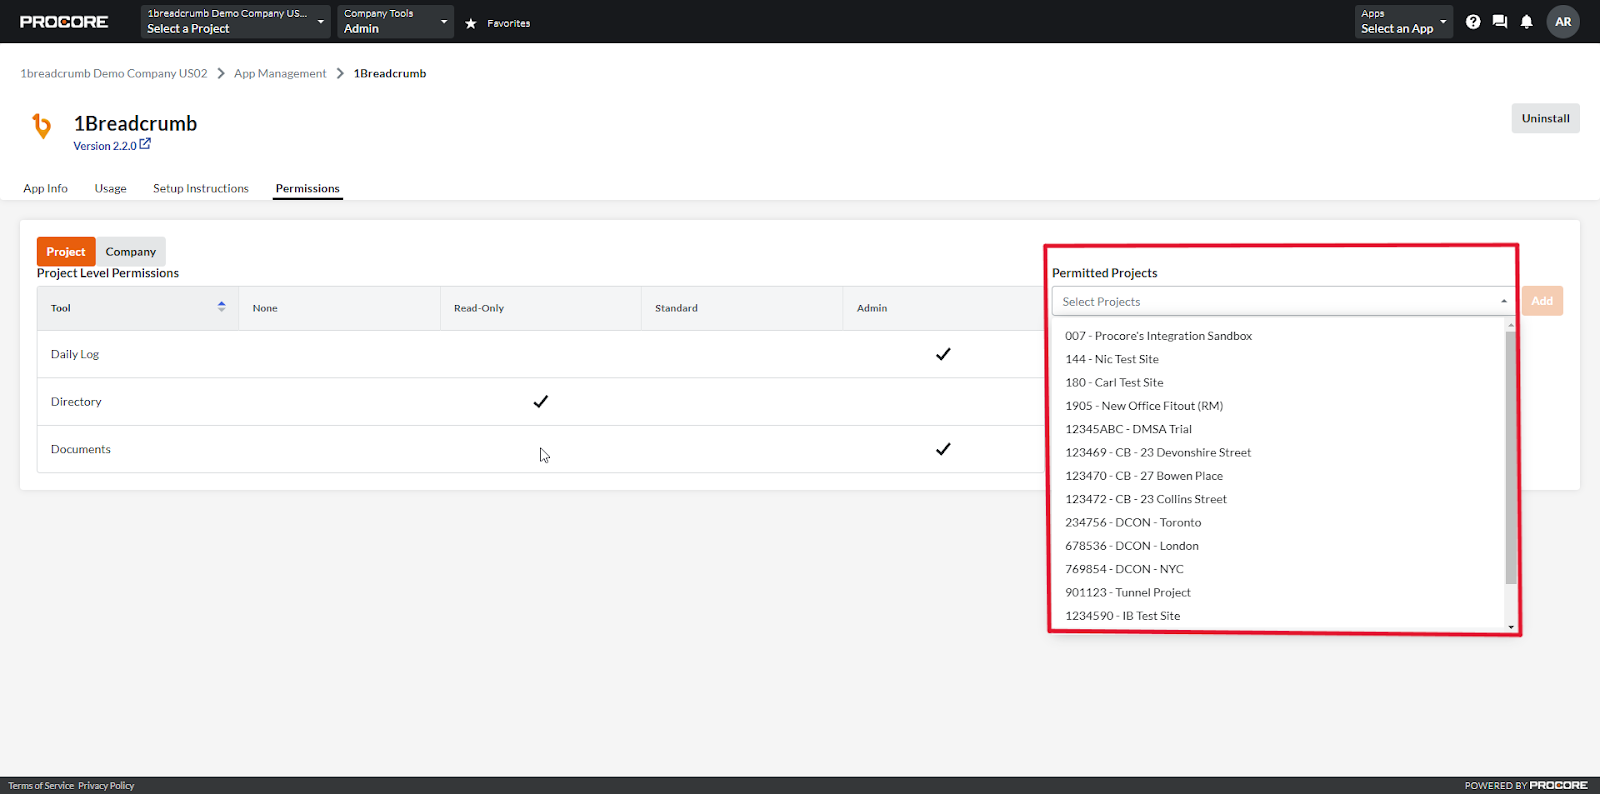
Task: Open the Help question mark icon
Action: click(1473, 22)
